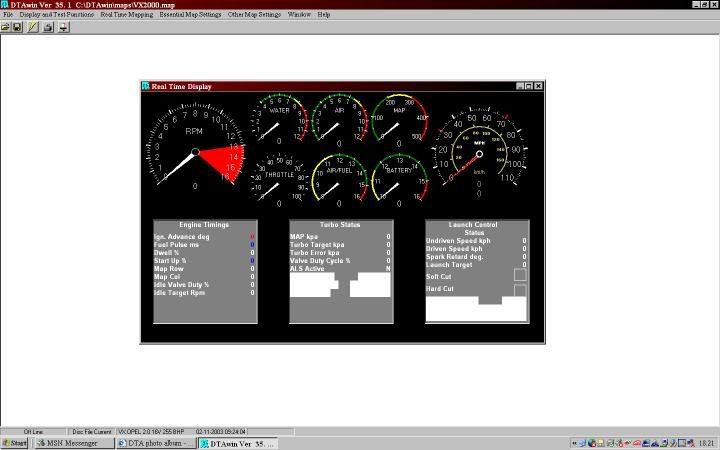Screen dimensions: 720x450
Task: Click the 02-11-2003 date status entry
Action: click(x=221, y=432)
